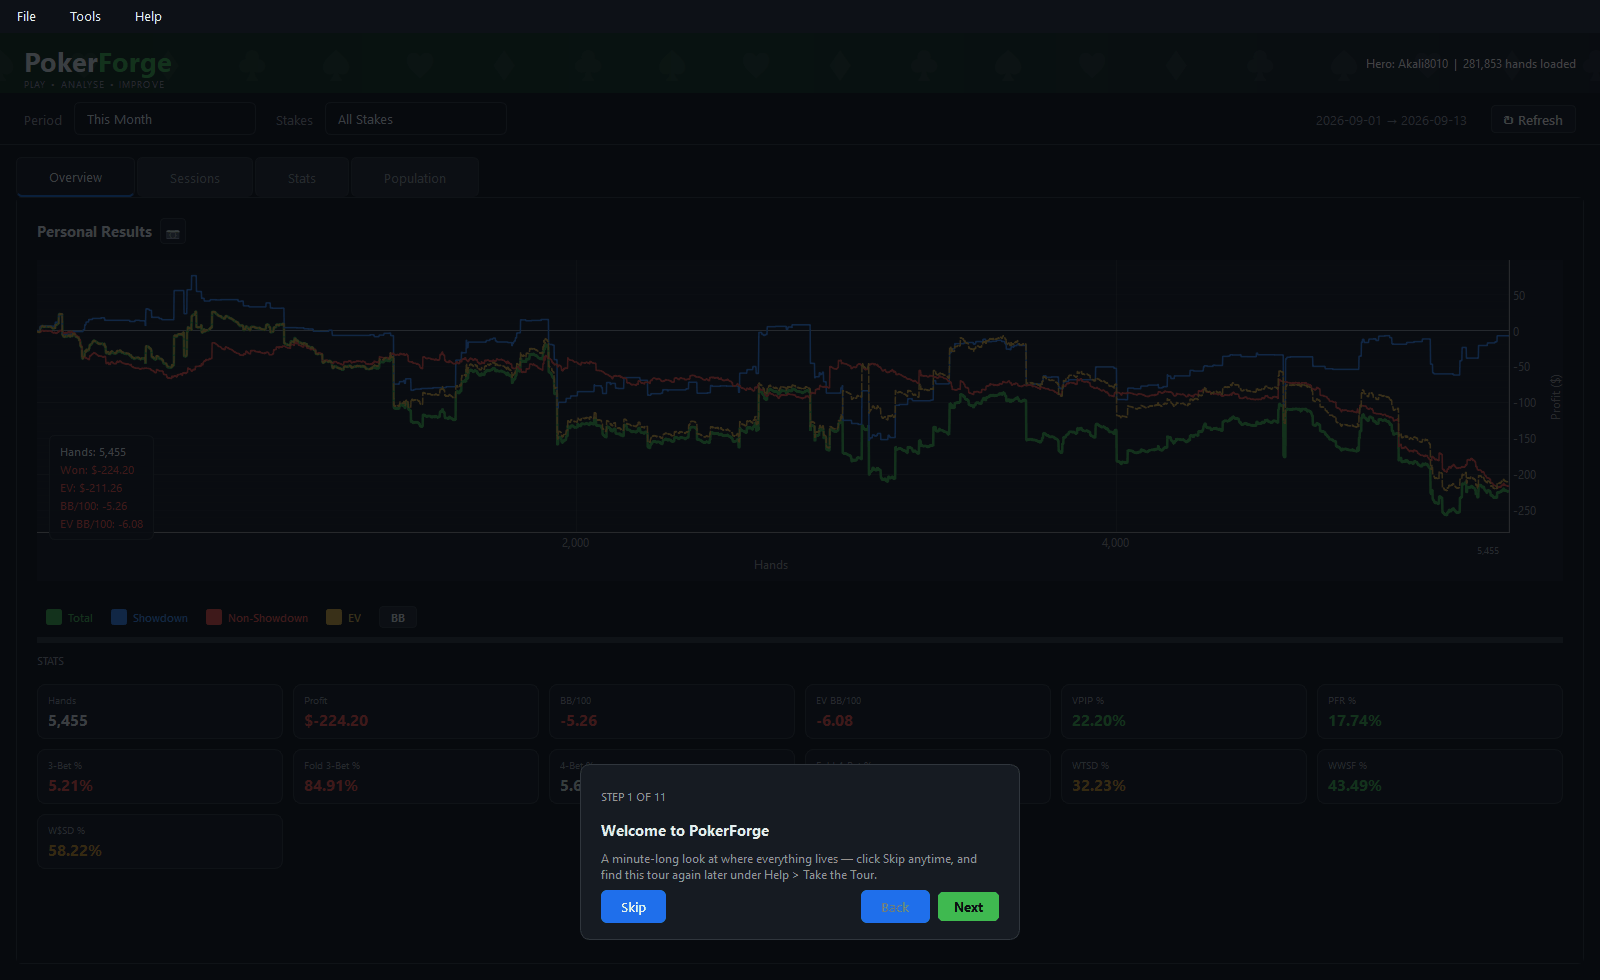Screen dimensions: 1600x980
Task: Click the 281,853 hands loaded text
Action: click(x=1519, y=64)
